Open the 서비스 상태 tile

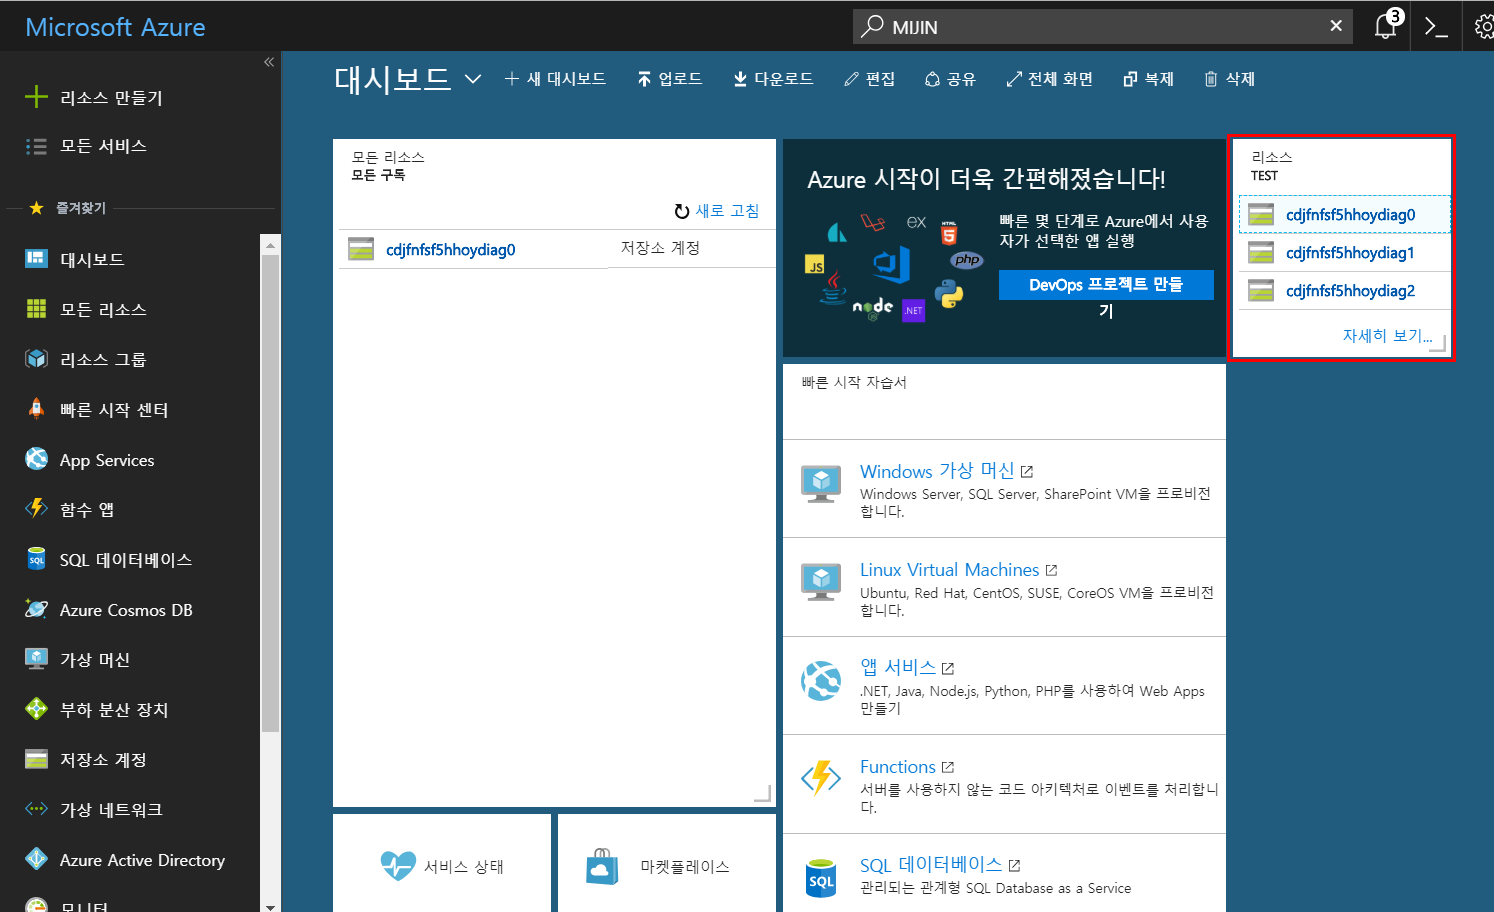442,863
